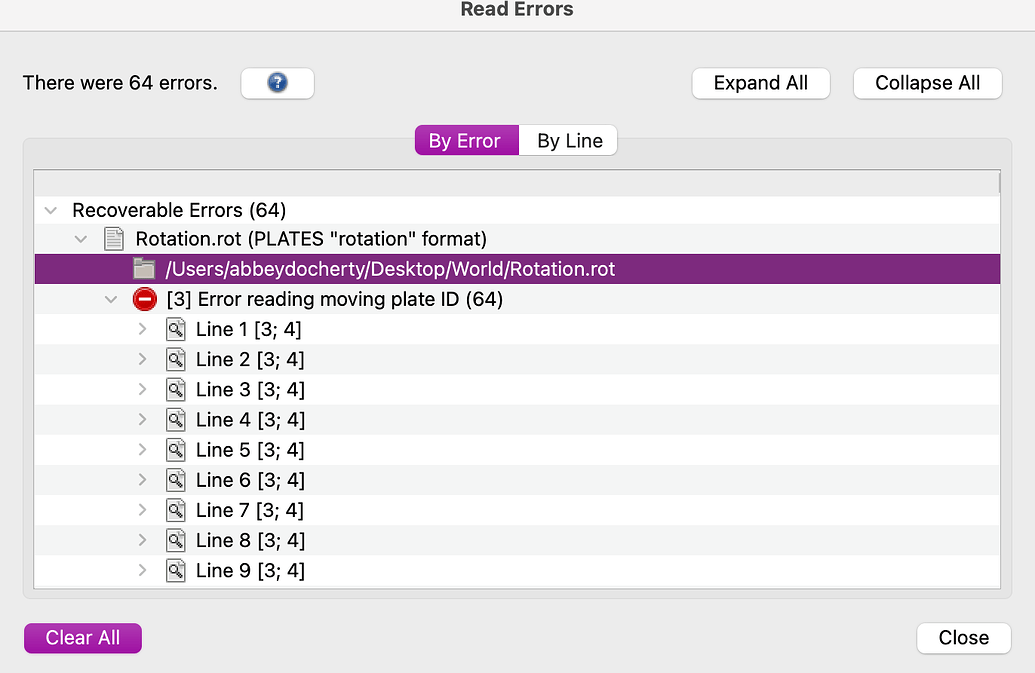Viewport: 1035px width, 673px height.
Task: Select the 'Line 4 [3; 4]' text
Action: point(250,420)
